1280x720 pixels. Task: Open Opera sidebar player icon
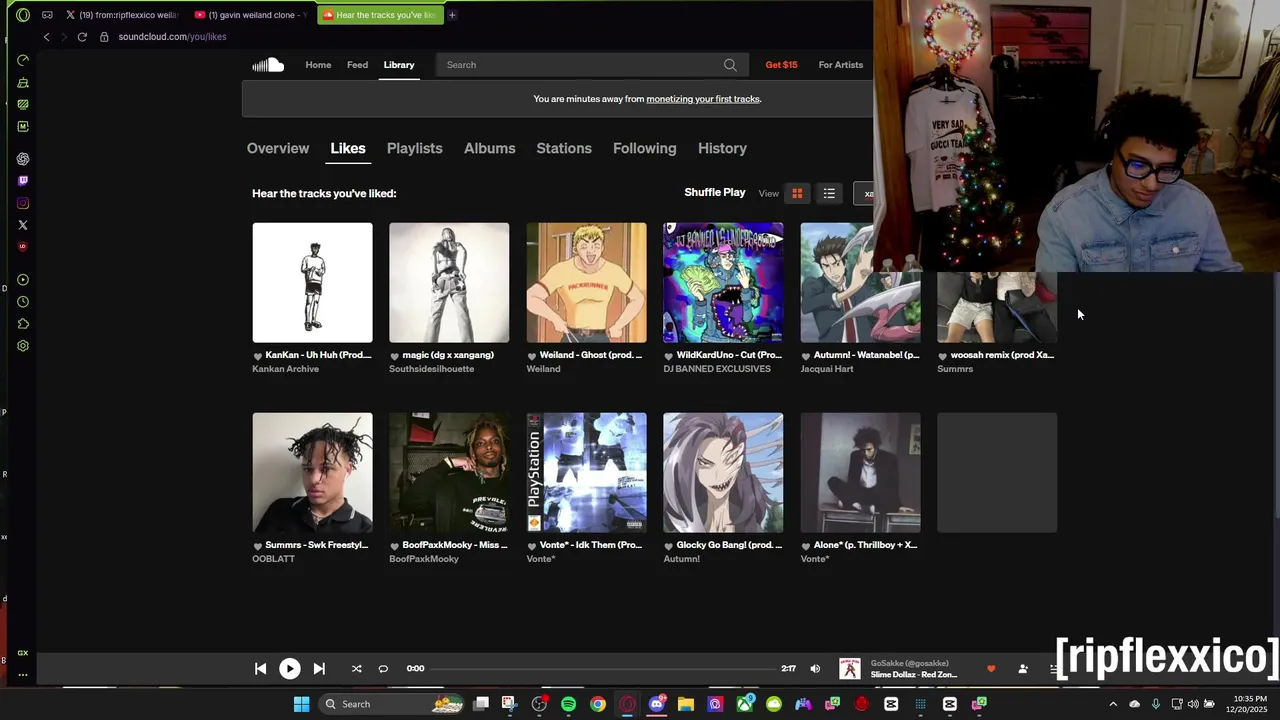[x=23, y=280]
